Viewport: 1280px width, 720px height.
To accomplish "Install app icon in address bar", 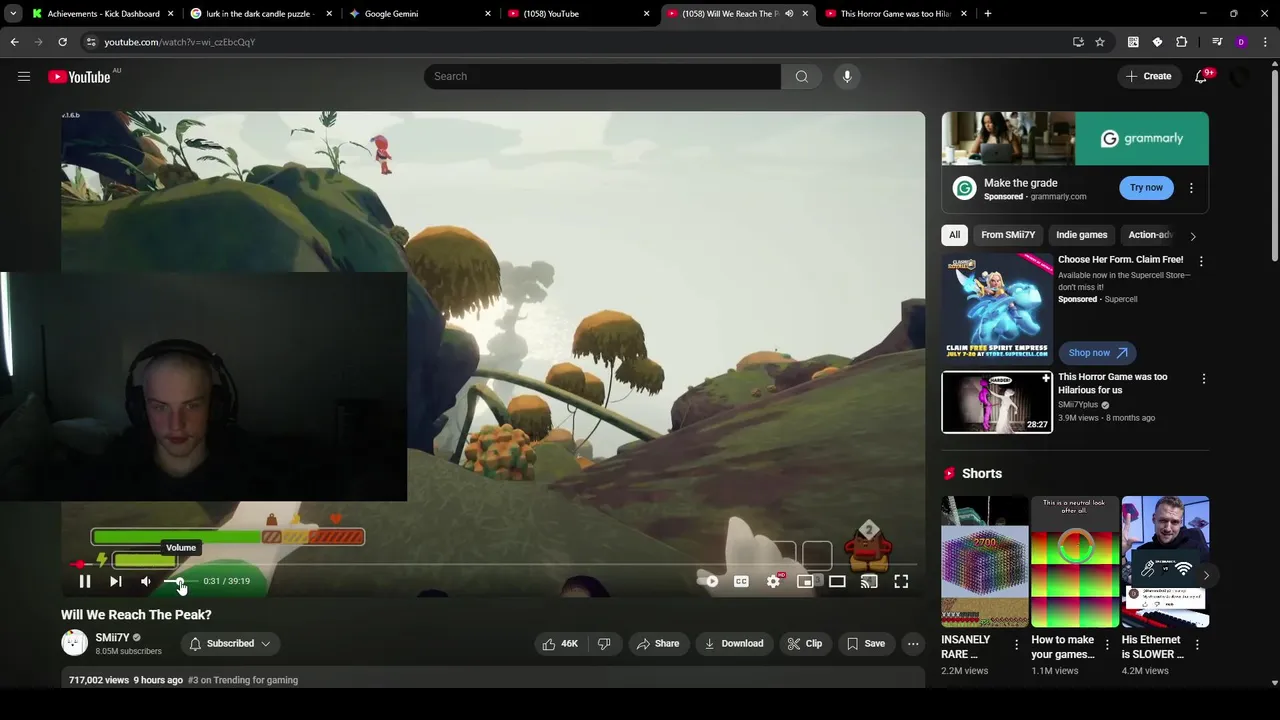I will [x=1078, y=42].
